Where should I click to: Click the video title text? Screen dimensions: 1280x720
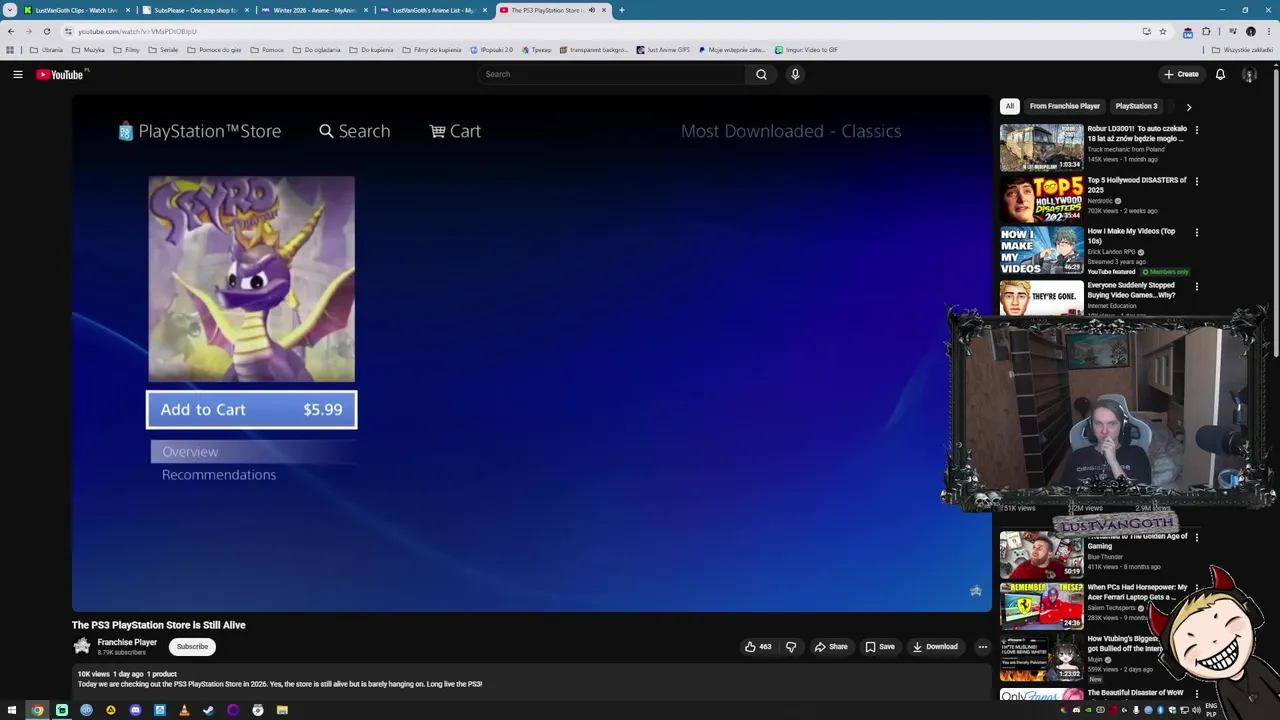(158, 625)
